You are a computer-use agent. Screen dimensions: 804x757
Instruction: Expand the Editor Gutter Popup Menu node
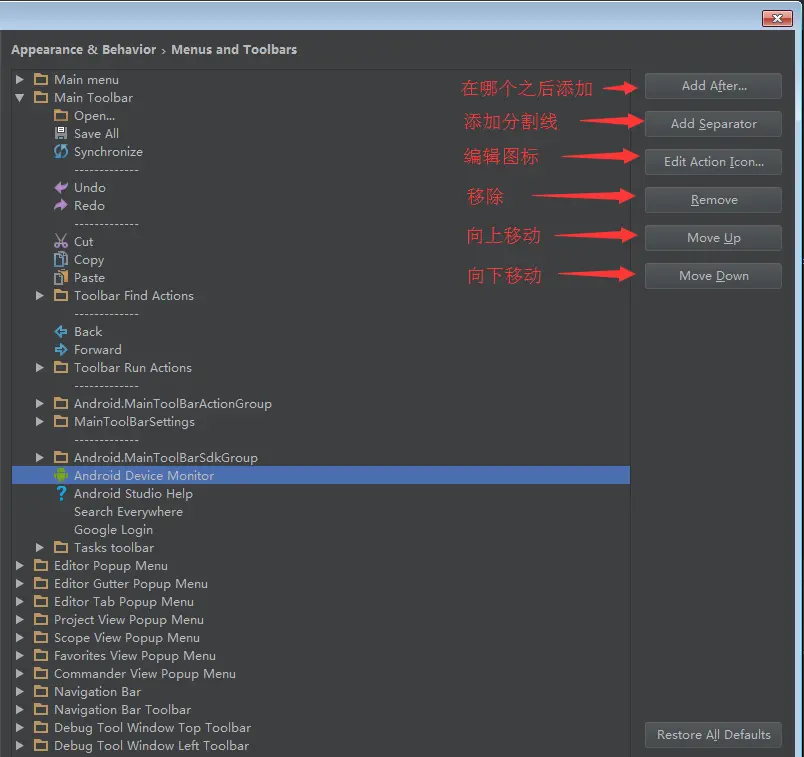click(19, 583)
